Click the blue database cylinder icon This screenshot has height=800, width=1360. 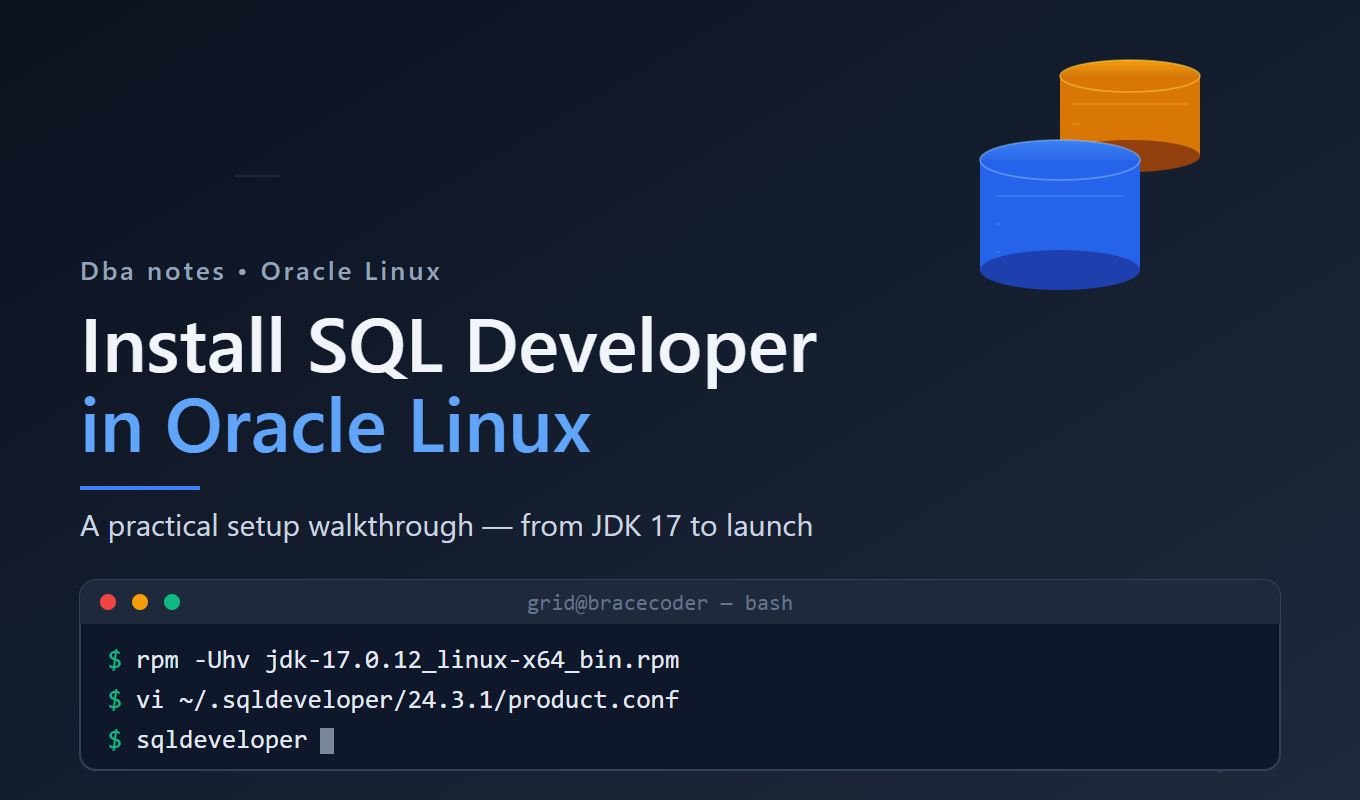(x=1060, y=215)
